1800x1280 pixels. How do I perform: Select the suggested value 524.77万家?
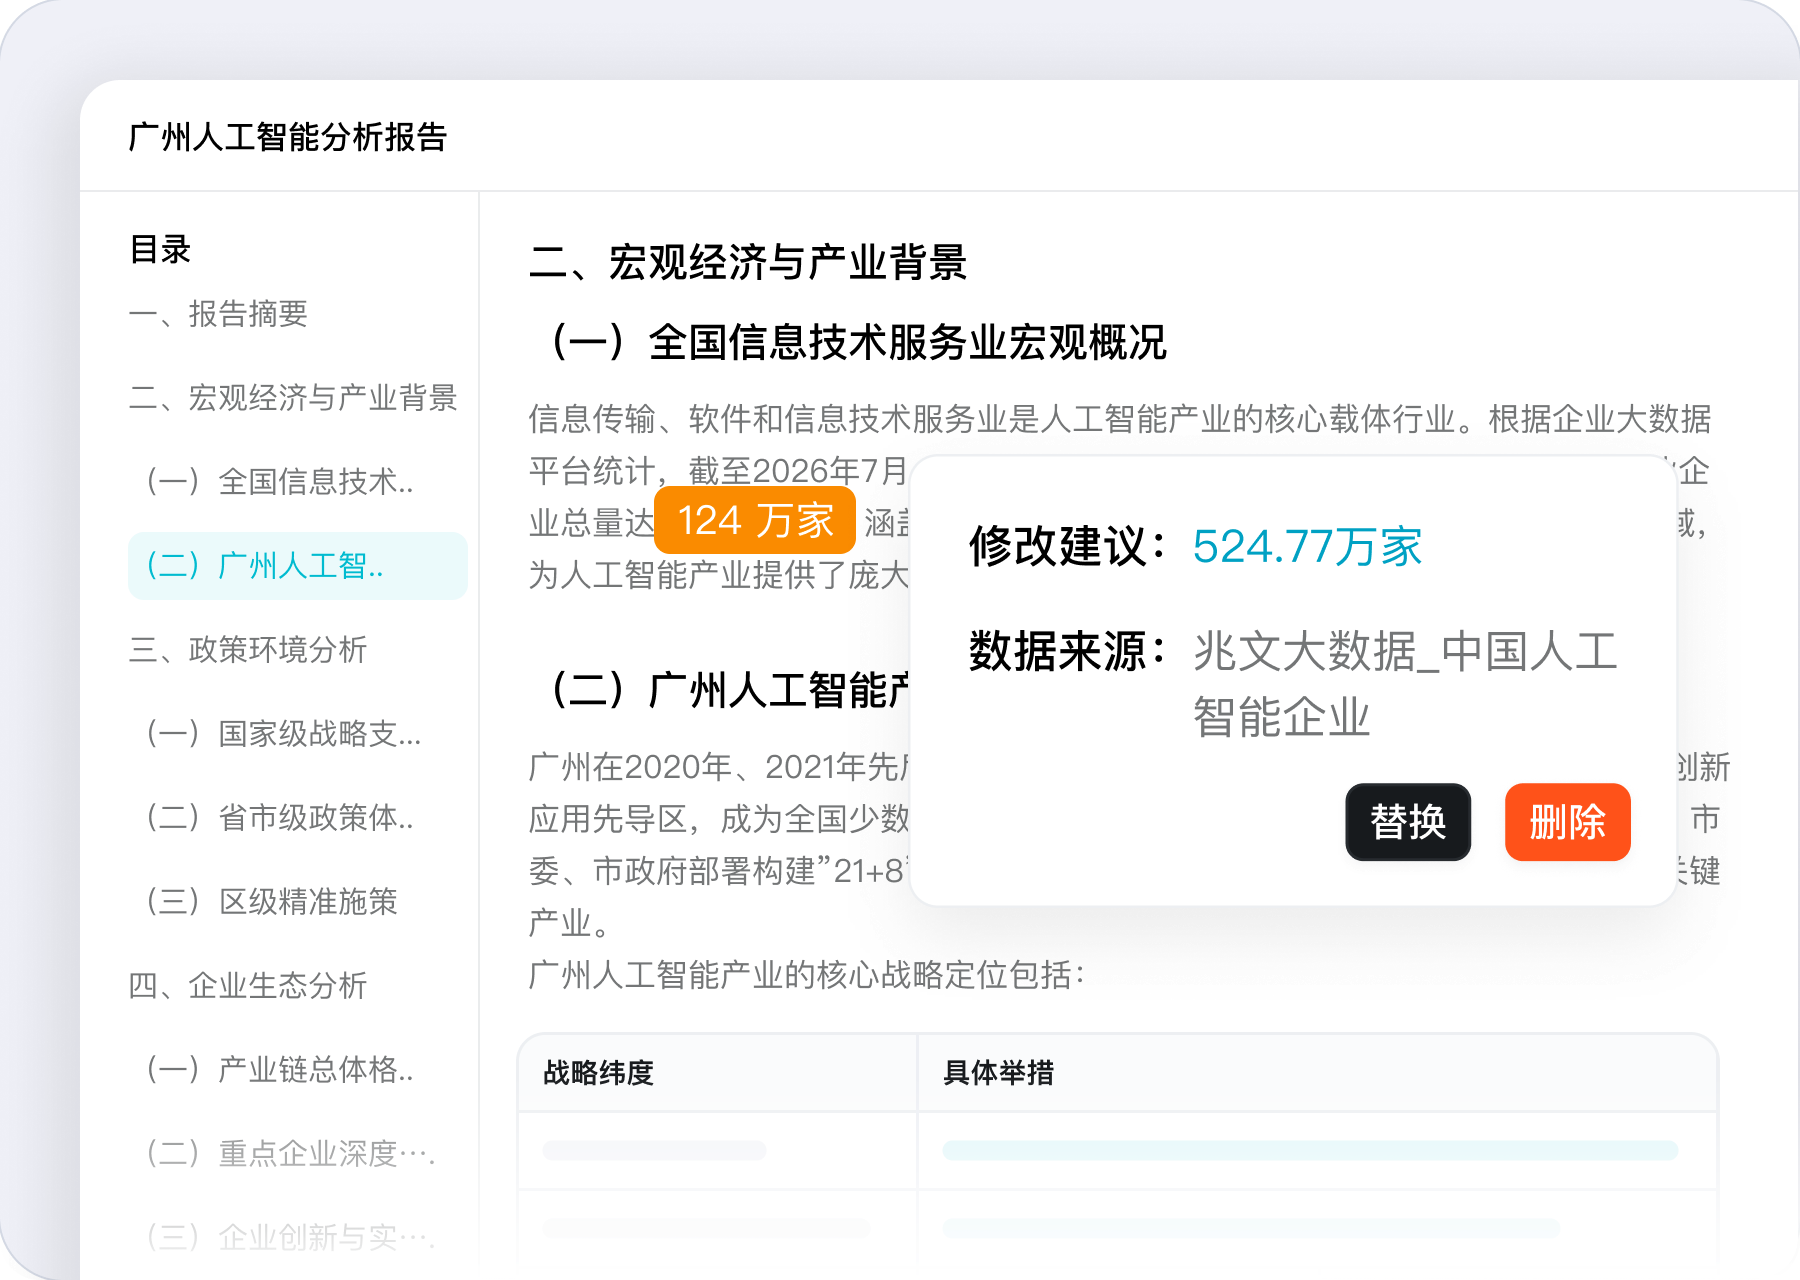pos(1307,547)
